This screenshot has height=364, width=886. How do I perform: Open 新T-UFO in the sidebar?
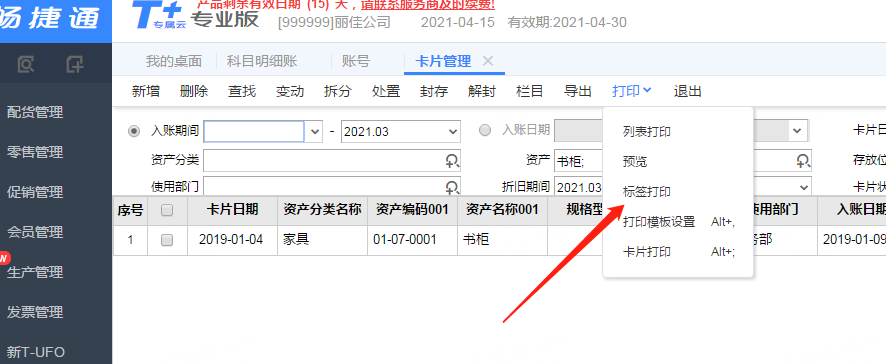coord(36,353)
